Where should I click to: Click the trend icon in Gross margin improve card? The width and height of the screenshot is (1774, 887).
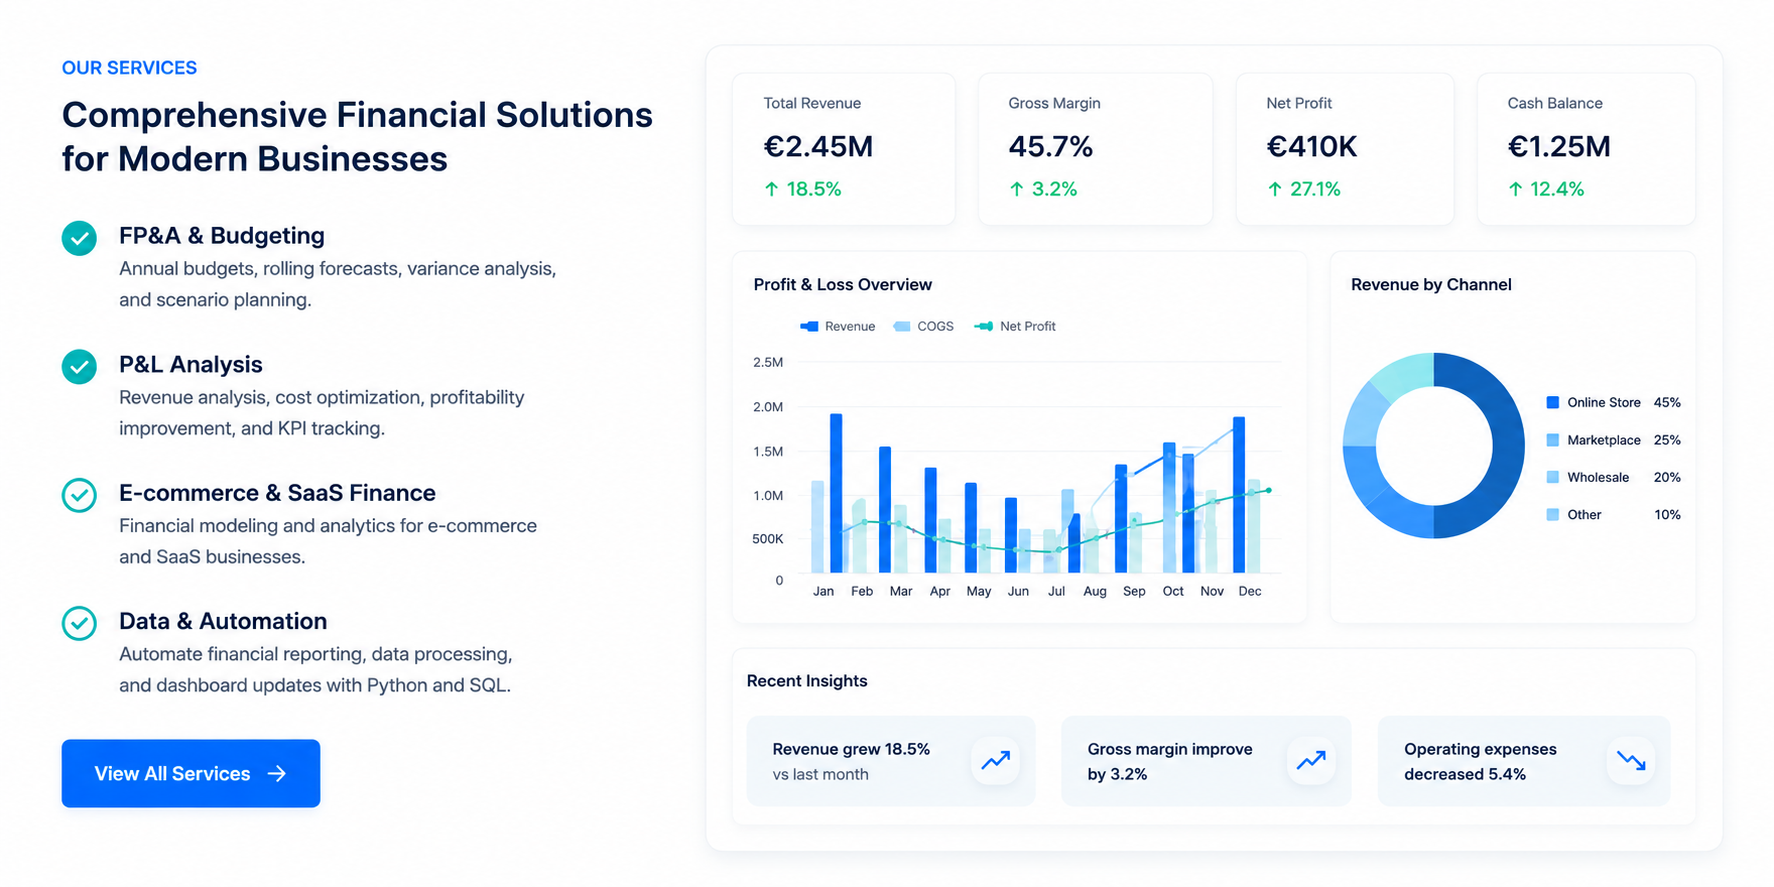pos(1311,761)
